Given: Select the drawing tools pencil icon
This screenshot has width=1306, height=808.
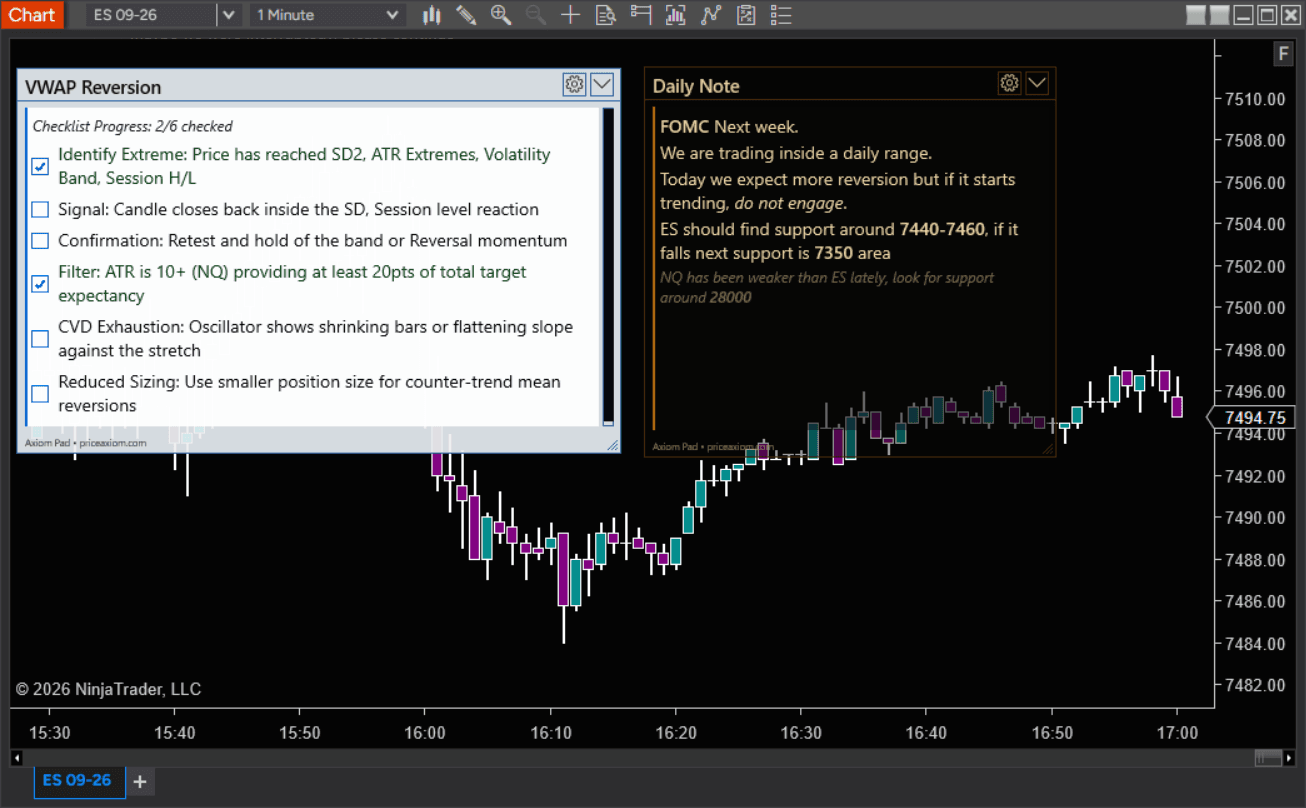Looking at the screenshot, I should point(466,15).
